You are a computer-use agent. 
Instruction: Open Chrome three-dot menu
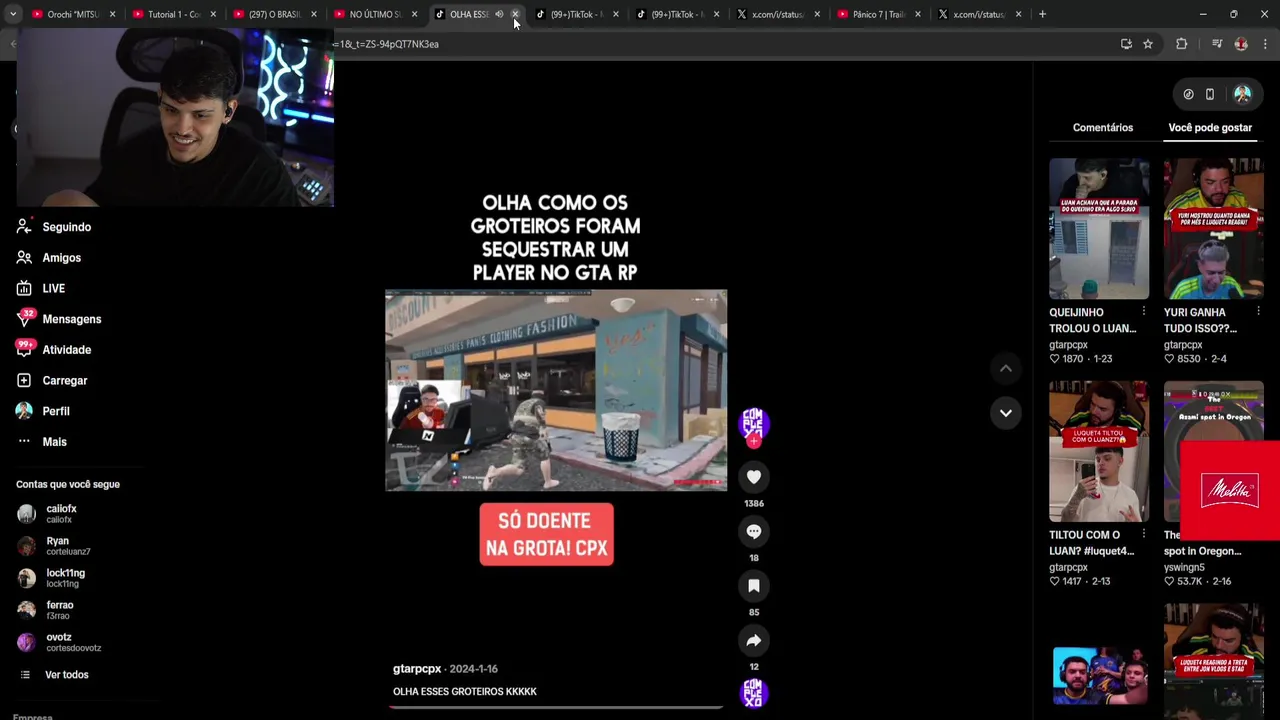[x=1265, y=44]
